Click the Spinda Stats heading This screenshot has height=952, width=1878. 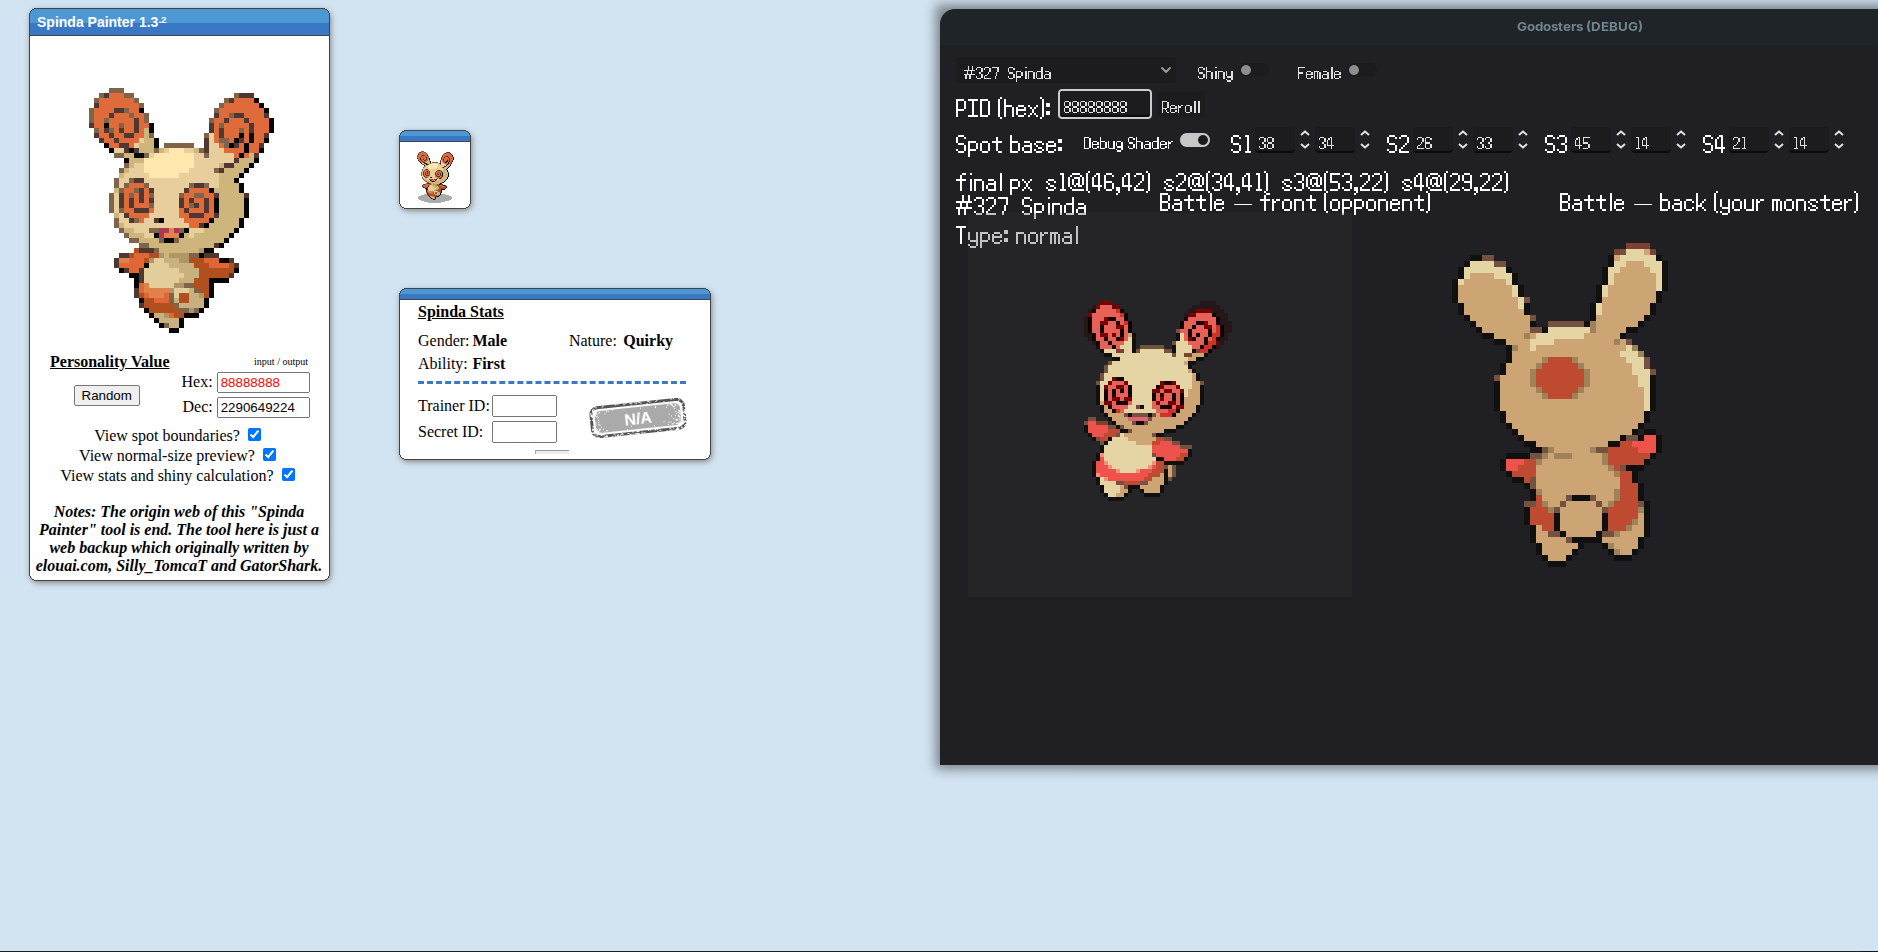pos(461,311)
